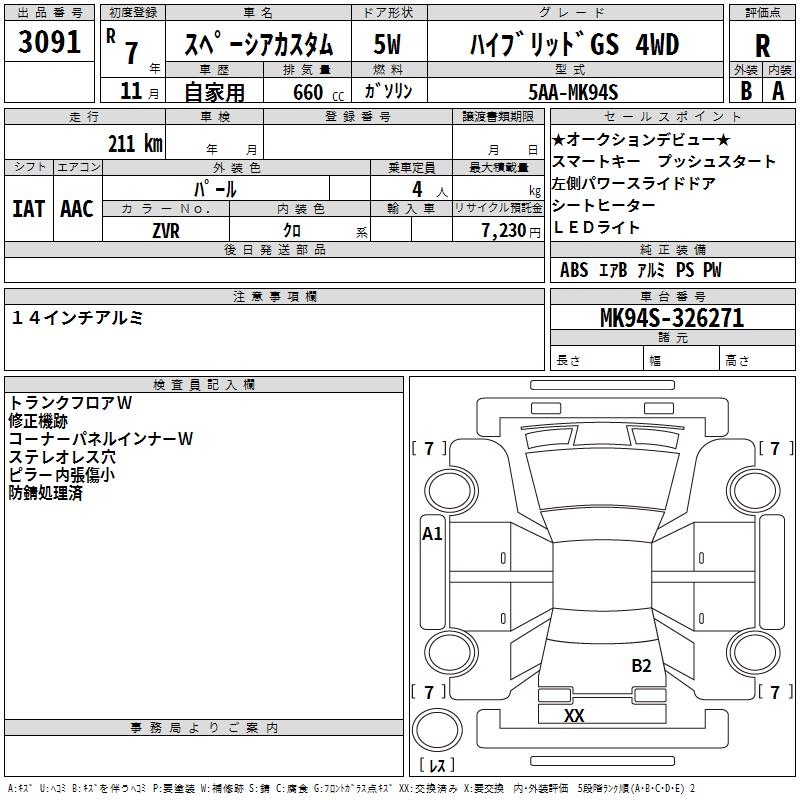Click the [レス] marker below the diagram
Image resolution: width=800 pixels, height=800 pixels.
pos(436,766)
